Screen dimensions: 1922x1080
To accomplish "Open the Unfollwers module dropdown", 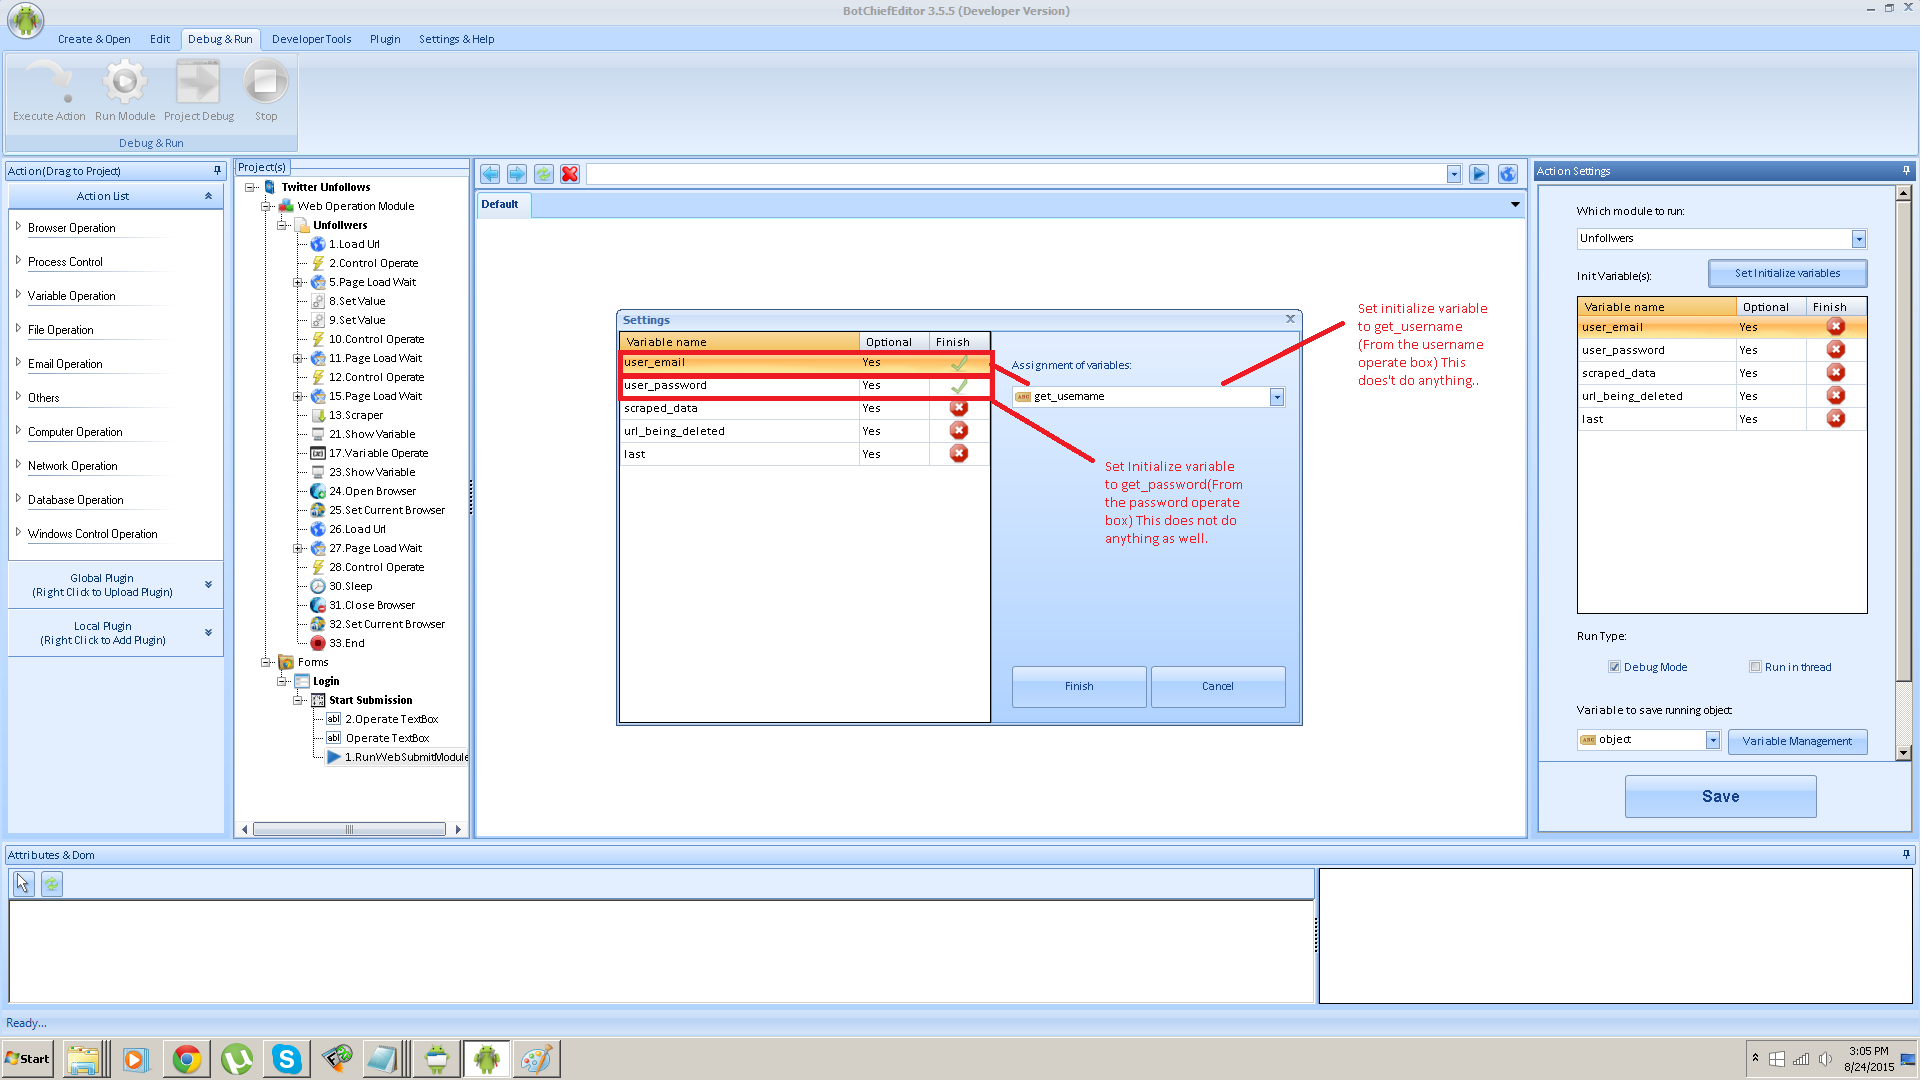I will point(1858,239).
